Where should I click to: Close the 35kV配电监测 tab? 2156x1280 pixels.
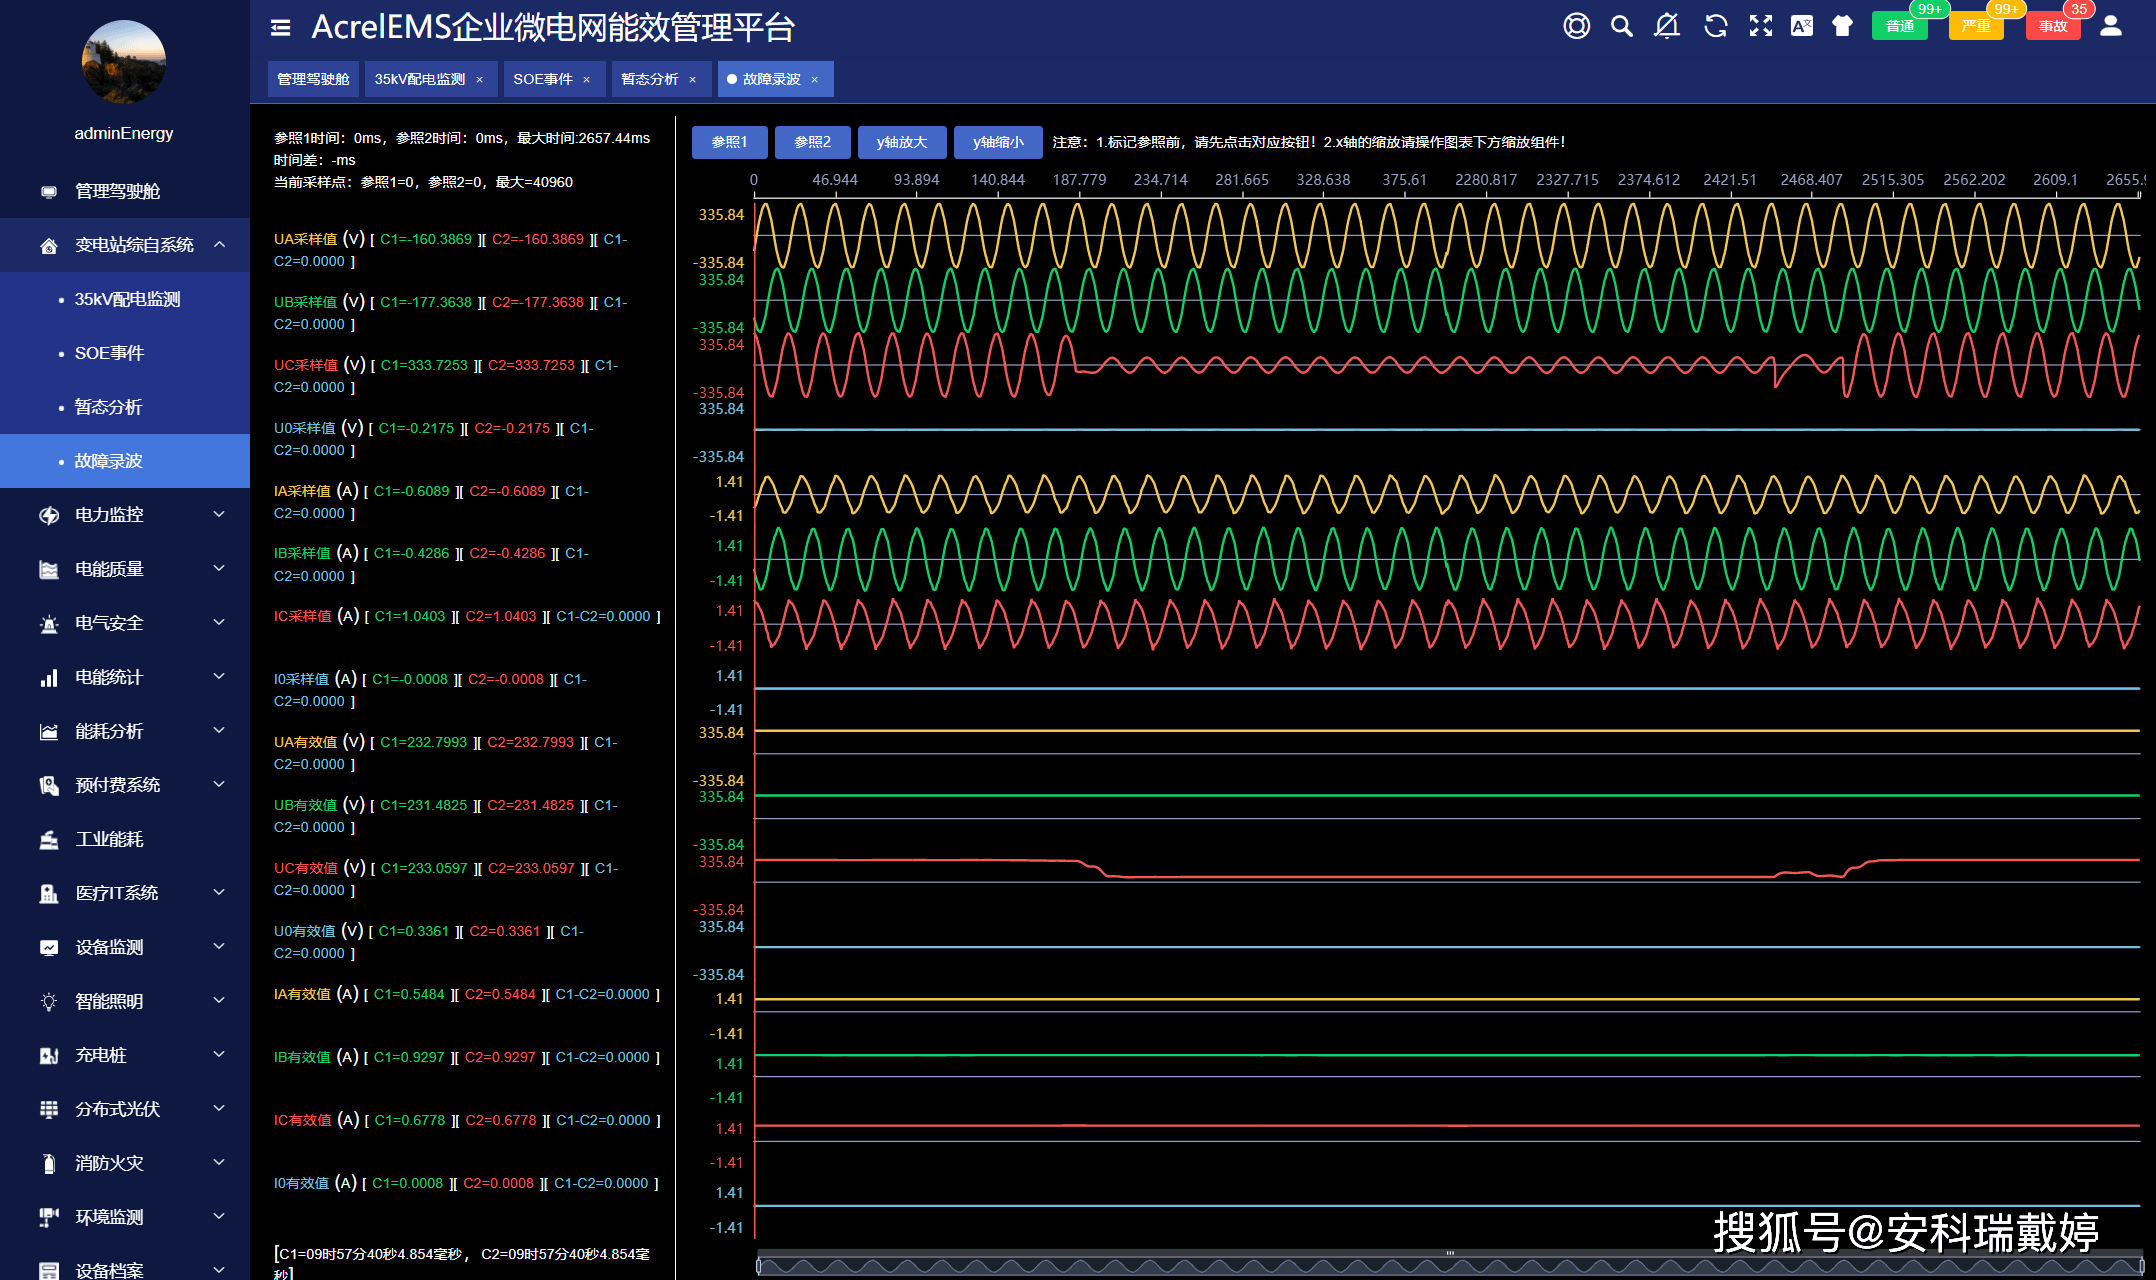(x=480, y=80)
